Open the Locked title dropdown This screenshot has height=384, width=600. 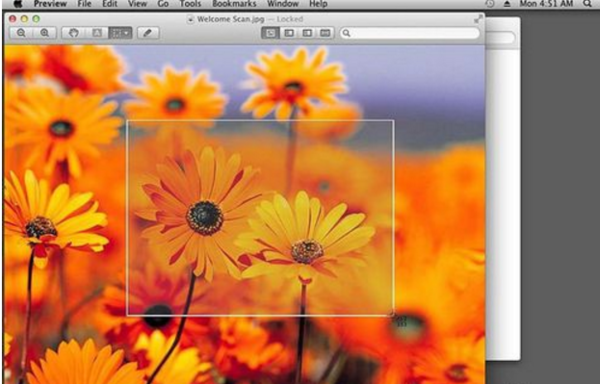[x=290, y=19]
